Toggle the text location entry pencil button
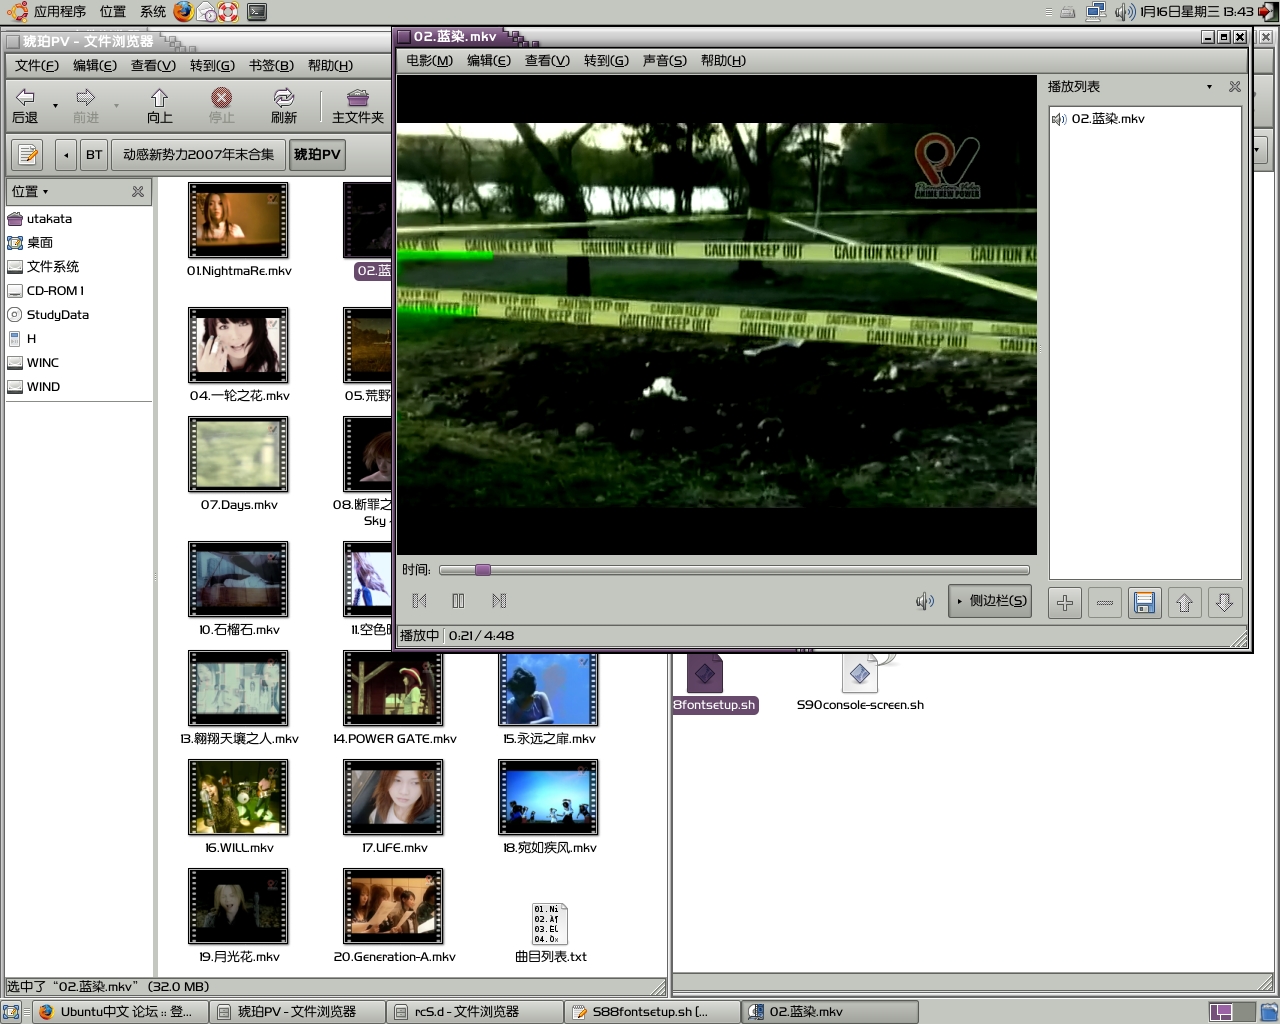This screenshot has height=1024, width=1280. tap(28, 155)
